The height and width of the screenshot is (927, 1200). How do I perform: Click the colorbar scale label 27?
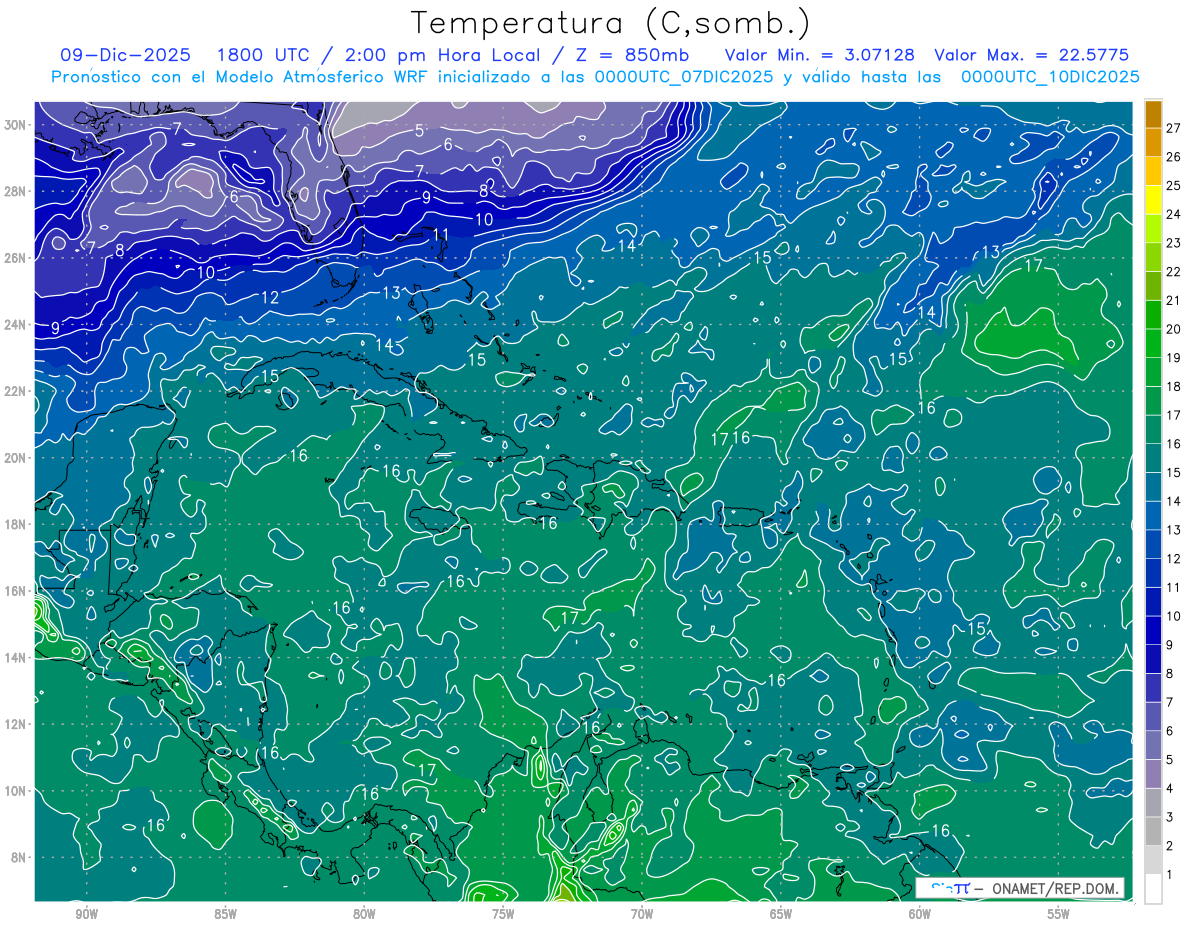point(1174,127)
